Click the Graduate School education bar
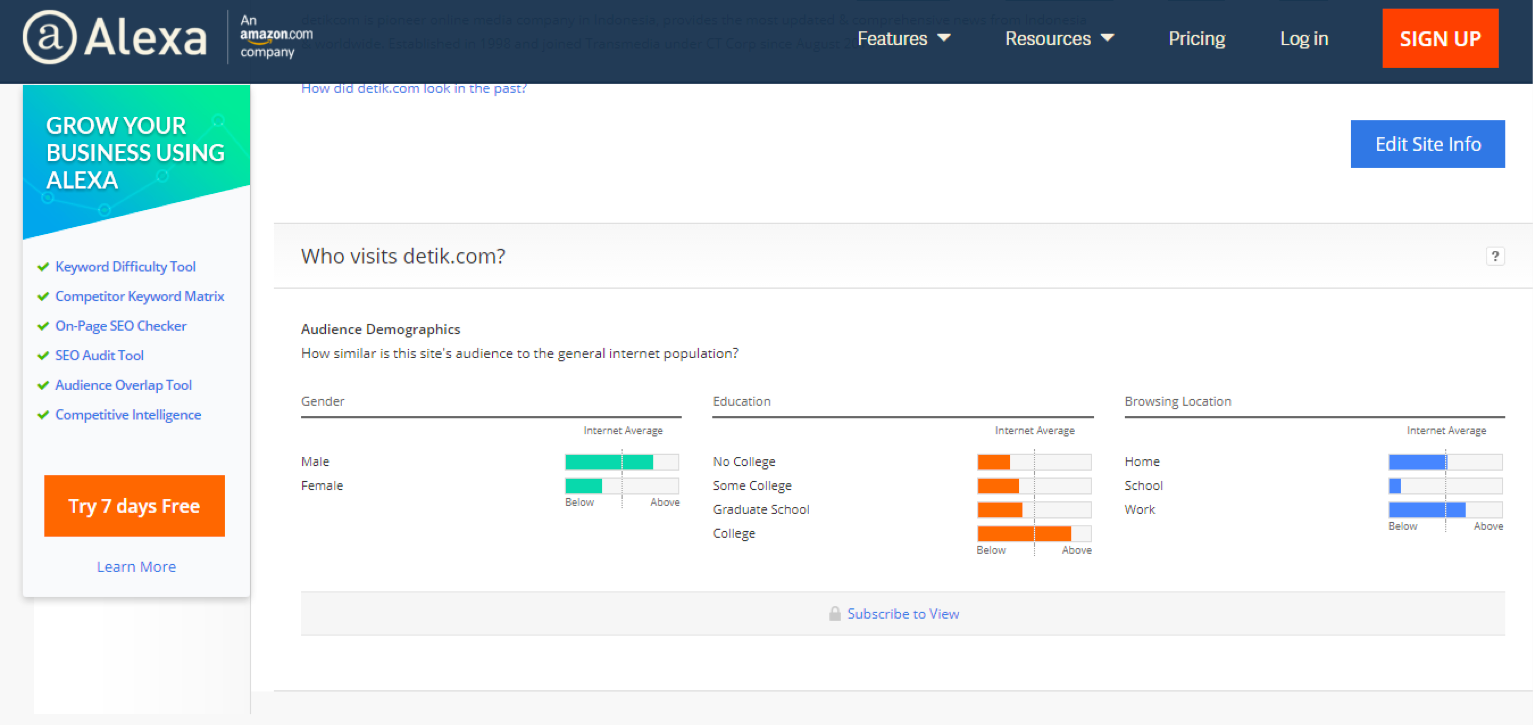 click(1034, 510)
